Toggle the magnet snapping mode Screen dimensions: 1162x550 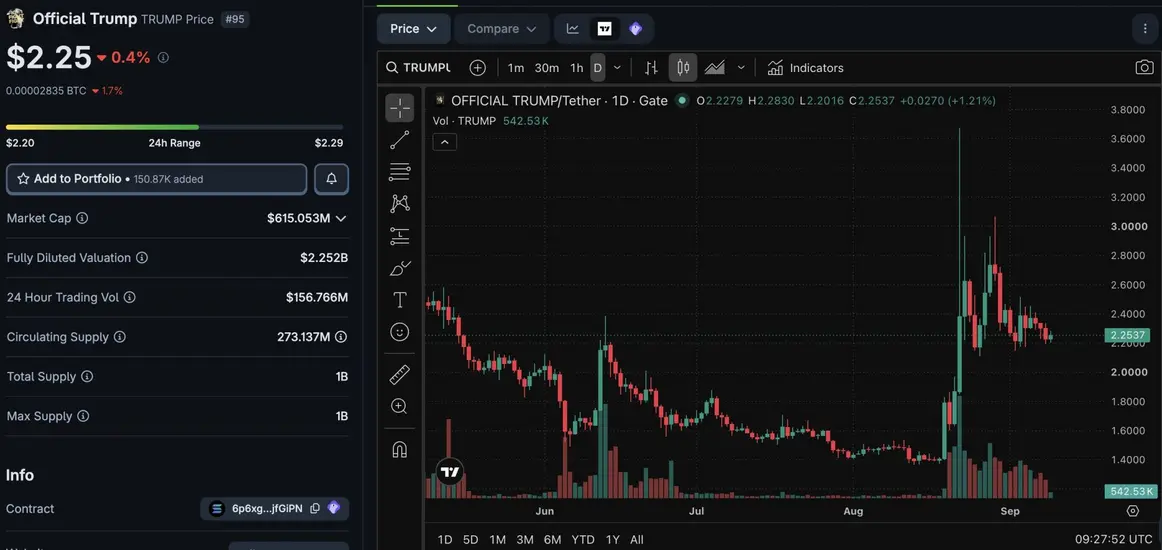(x=399, y=449)
